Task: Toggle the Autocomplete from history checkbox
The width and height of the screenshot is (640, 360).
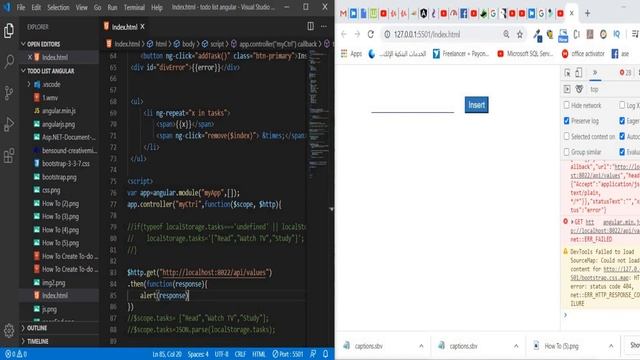Action: tap(622, 136)
